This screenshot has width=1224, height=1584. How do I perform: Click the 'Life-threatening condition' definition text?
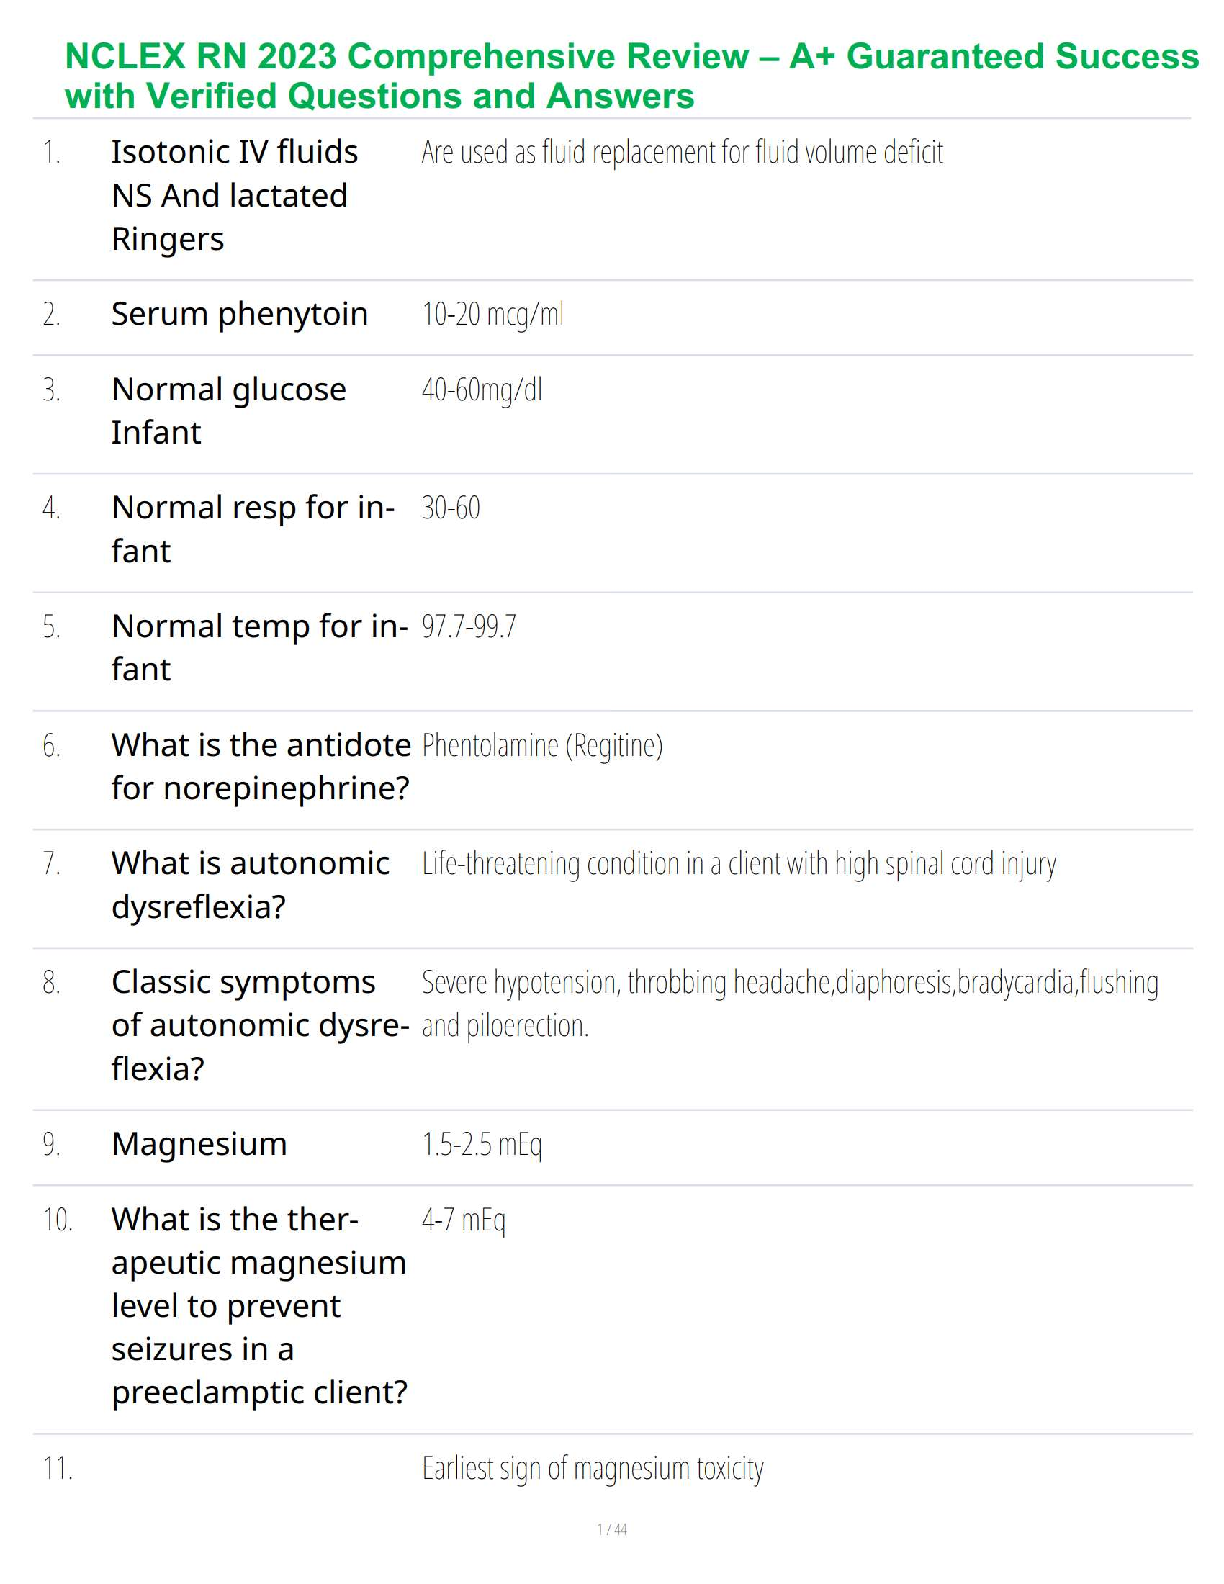pyautogui.click(x=738, y=864)
